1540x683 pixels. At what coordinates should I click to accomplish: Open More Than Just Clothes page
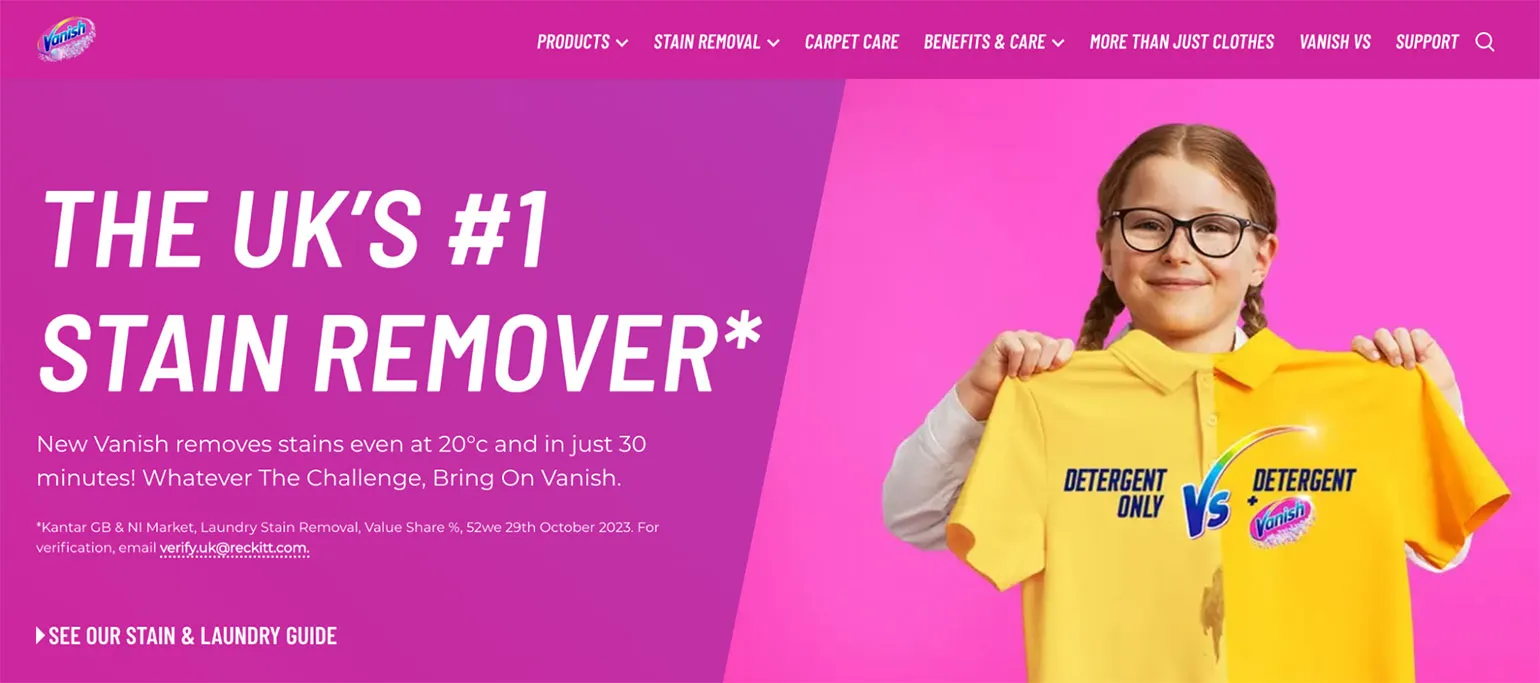point(1182,42)
